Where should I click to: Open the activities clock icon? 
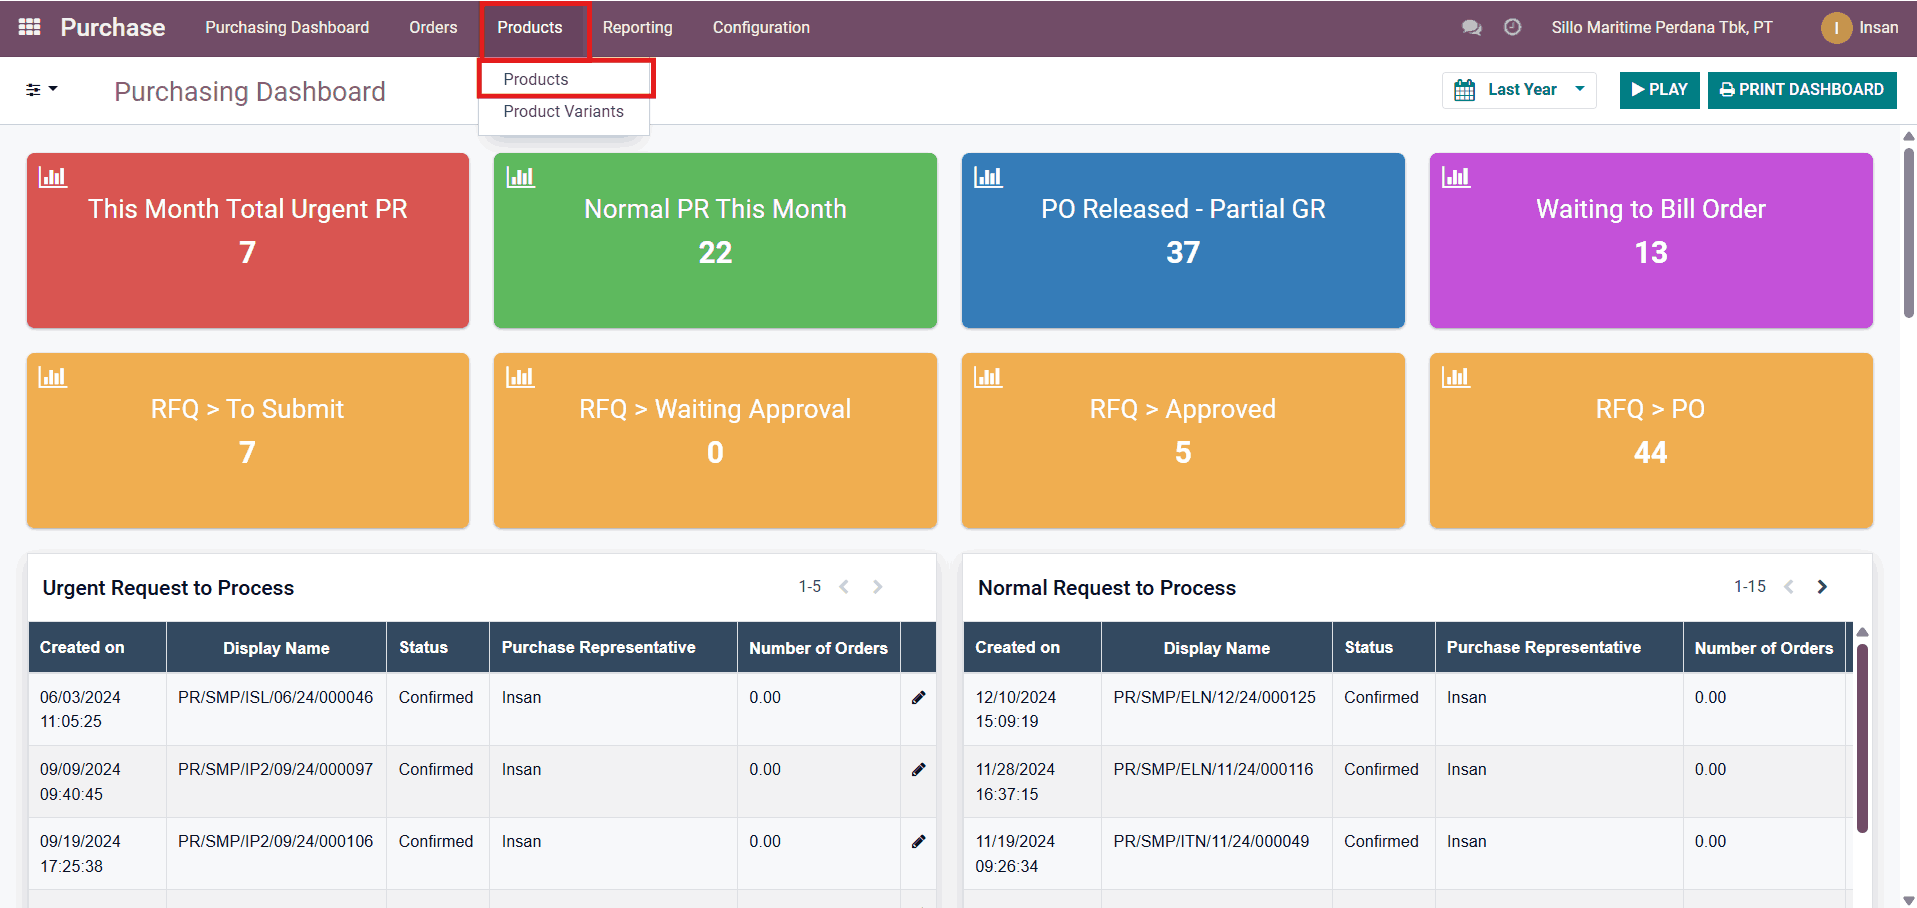point(1512,28)
